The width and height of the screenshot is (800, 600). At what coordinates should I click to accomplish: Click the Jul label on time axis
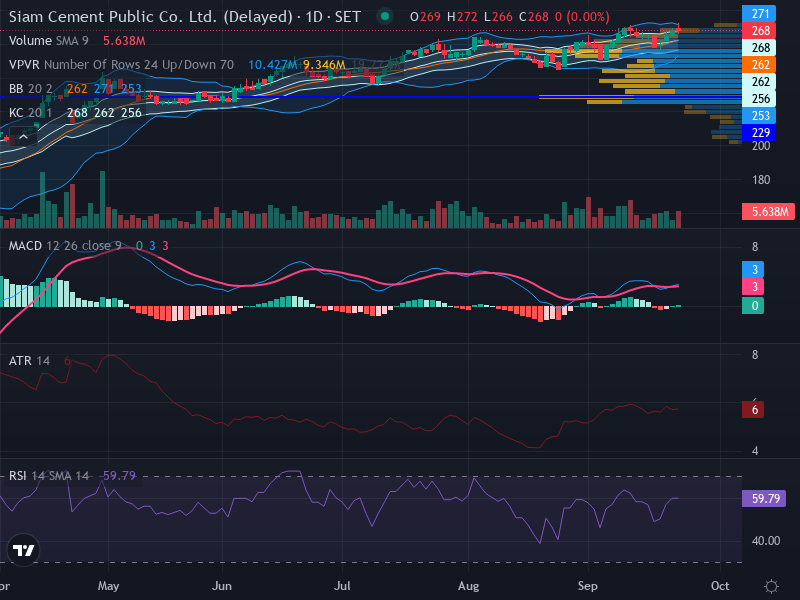click(342, 586)
